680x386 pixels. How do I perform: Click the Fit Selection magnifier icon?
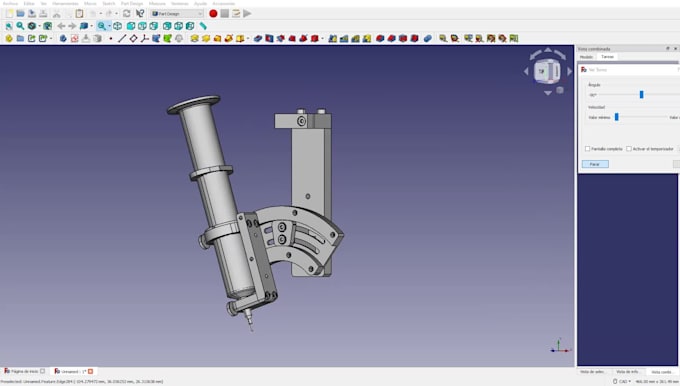pyautogui.click(x=20, y=26)
